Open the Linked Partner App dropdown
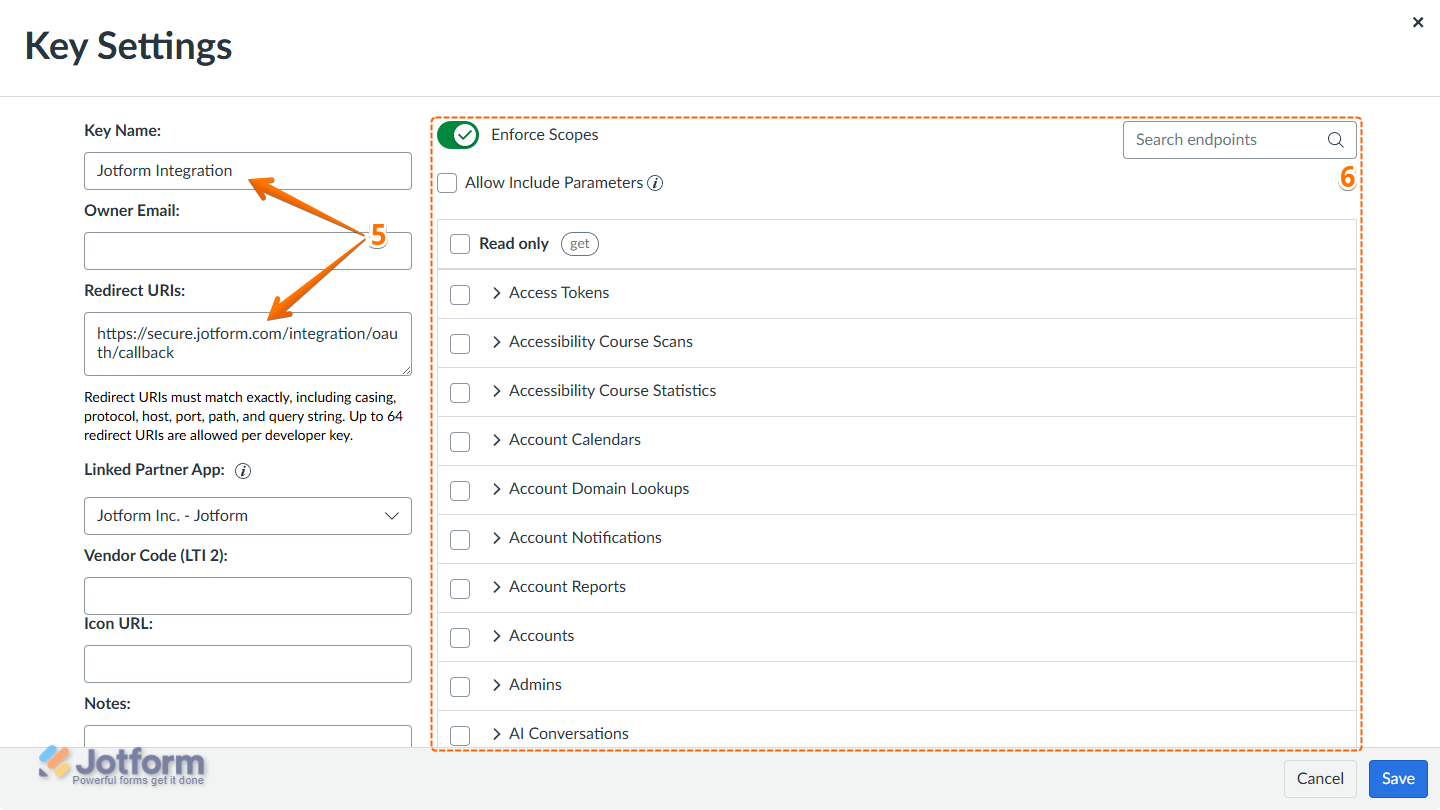Viewport: 1440px width, 810px height. pyautogui.click(x=248, y=516)
